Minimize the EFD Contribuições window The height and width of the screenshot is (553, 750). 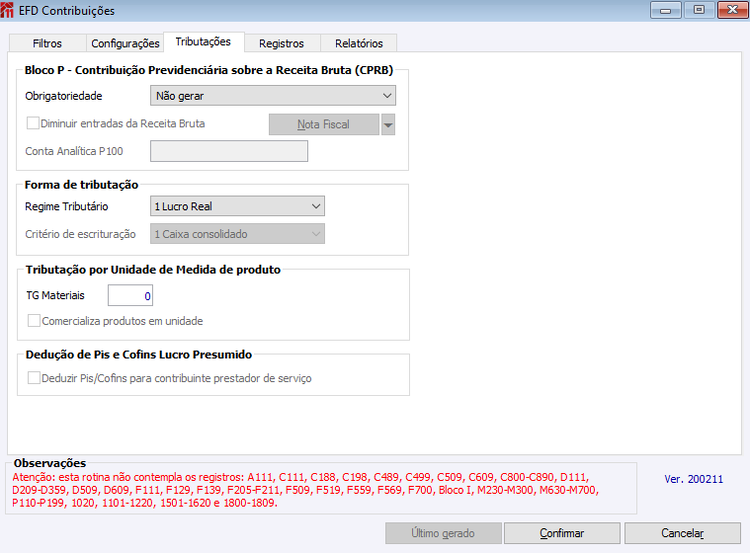click(x=665, y=10)
